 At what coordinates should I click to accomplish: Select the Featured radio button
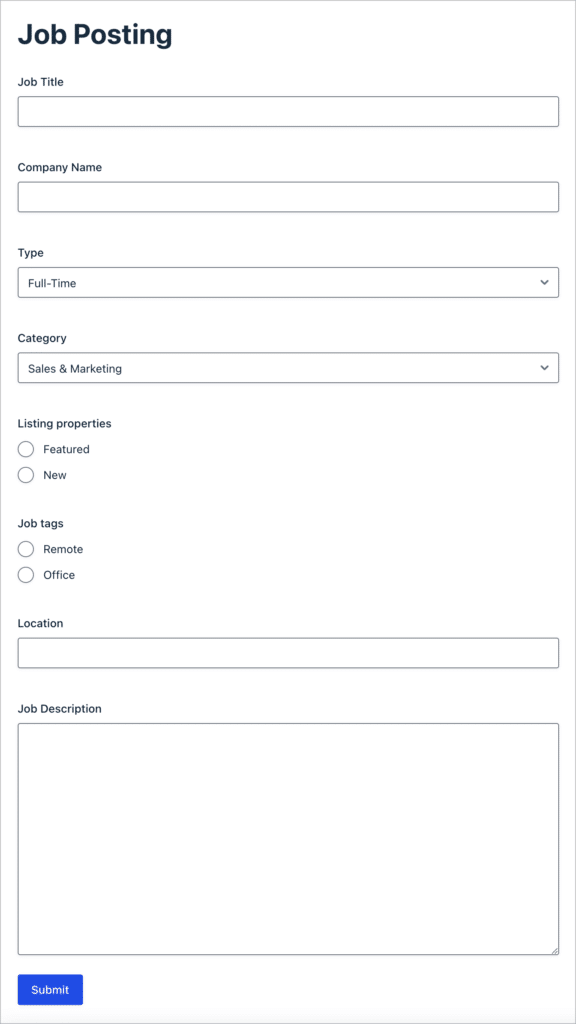pyautogui.click(x=26, y=449)
